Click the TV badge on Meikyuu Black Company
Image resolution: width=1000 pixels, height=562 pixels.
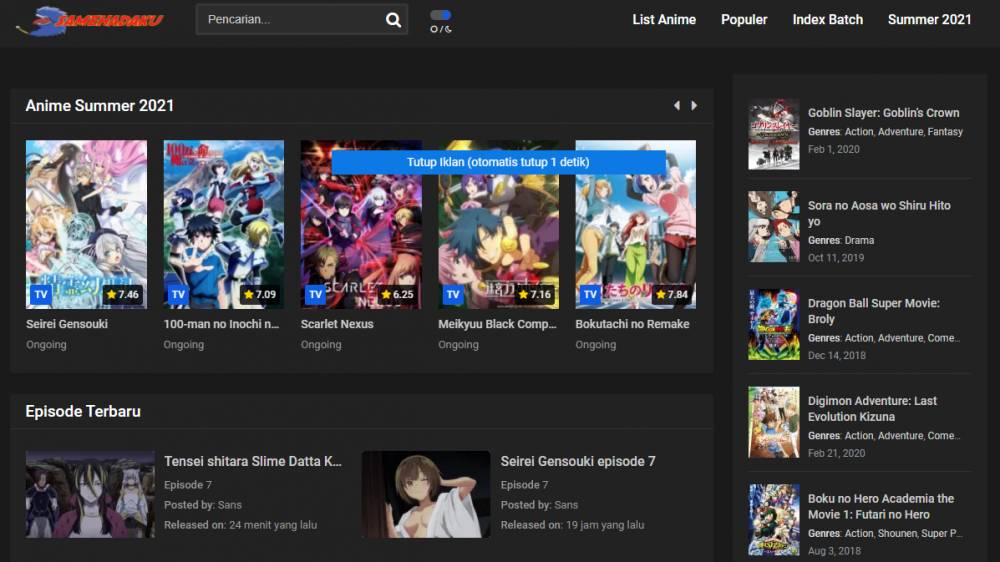click(453, 295)
